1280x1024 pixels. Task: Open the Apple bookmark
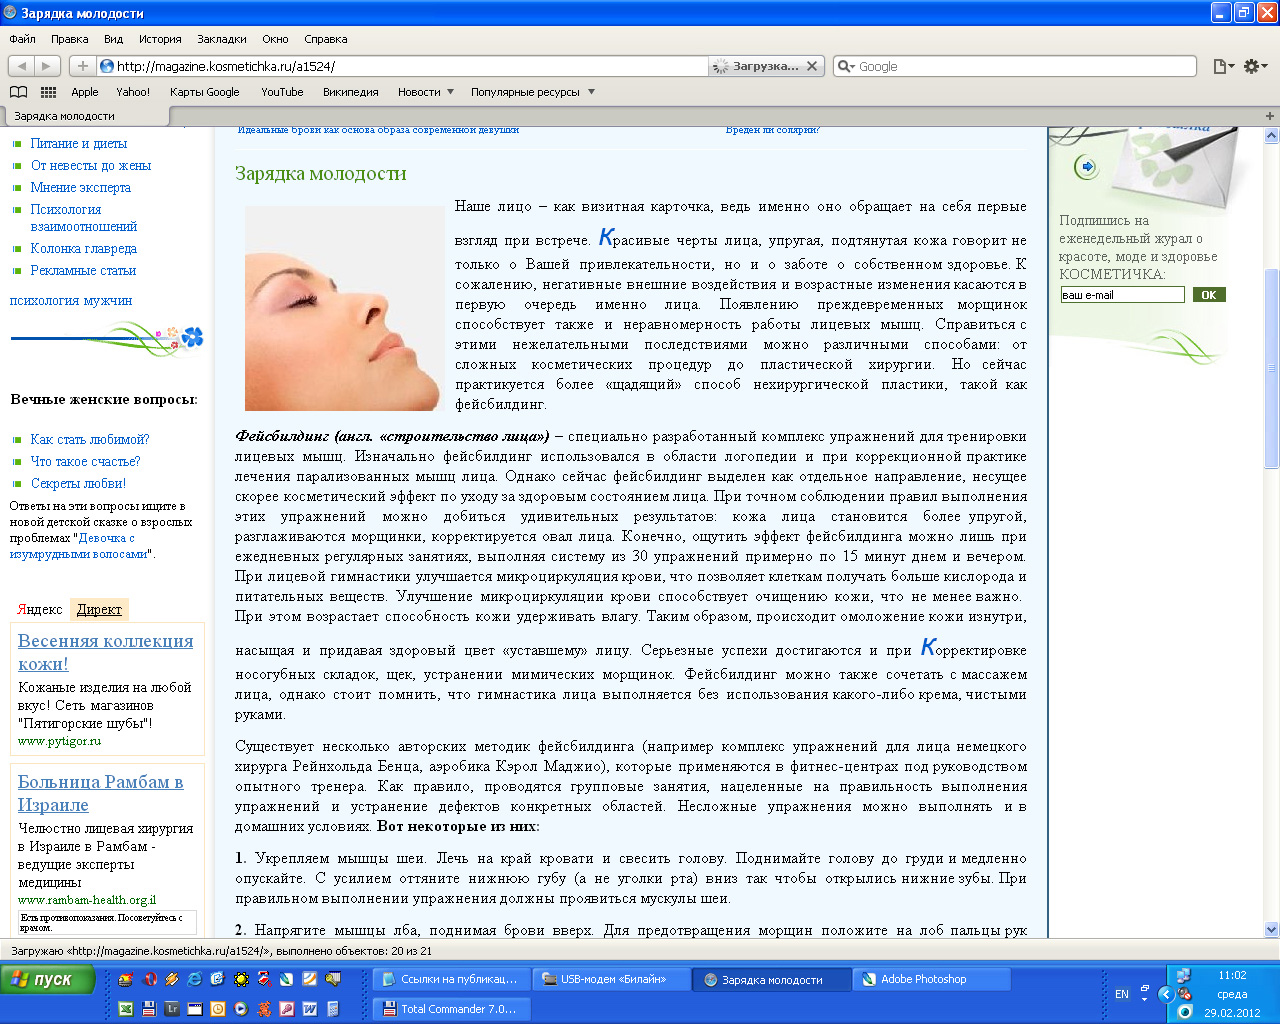85,92
